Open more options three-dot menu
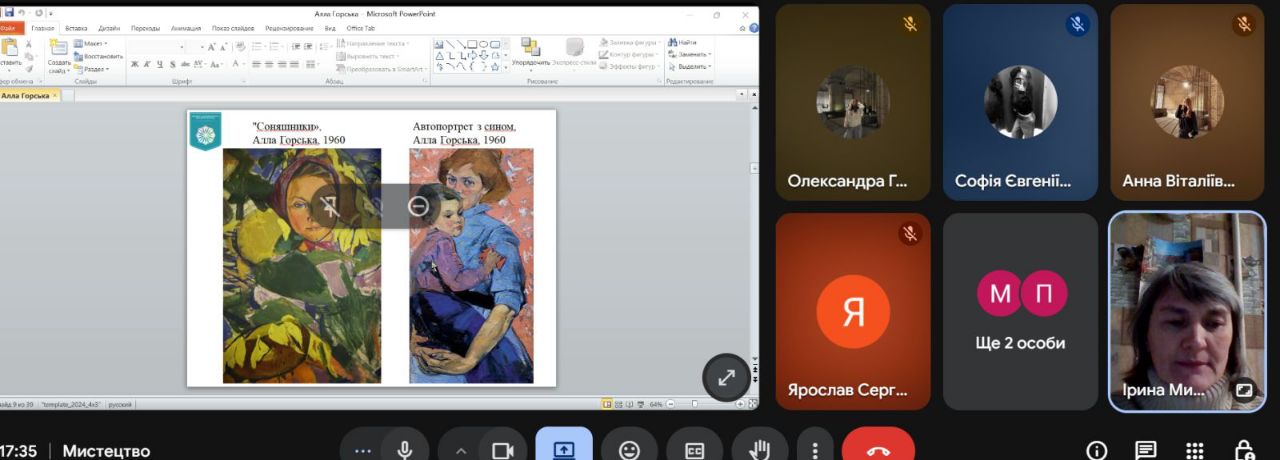The image size is (1280, 460). click(816, 450)
